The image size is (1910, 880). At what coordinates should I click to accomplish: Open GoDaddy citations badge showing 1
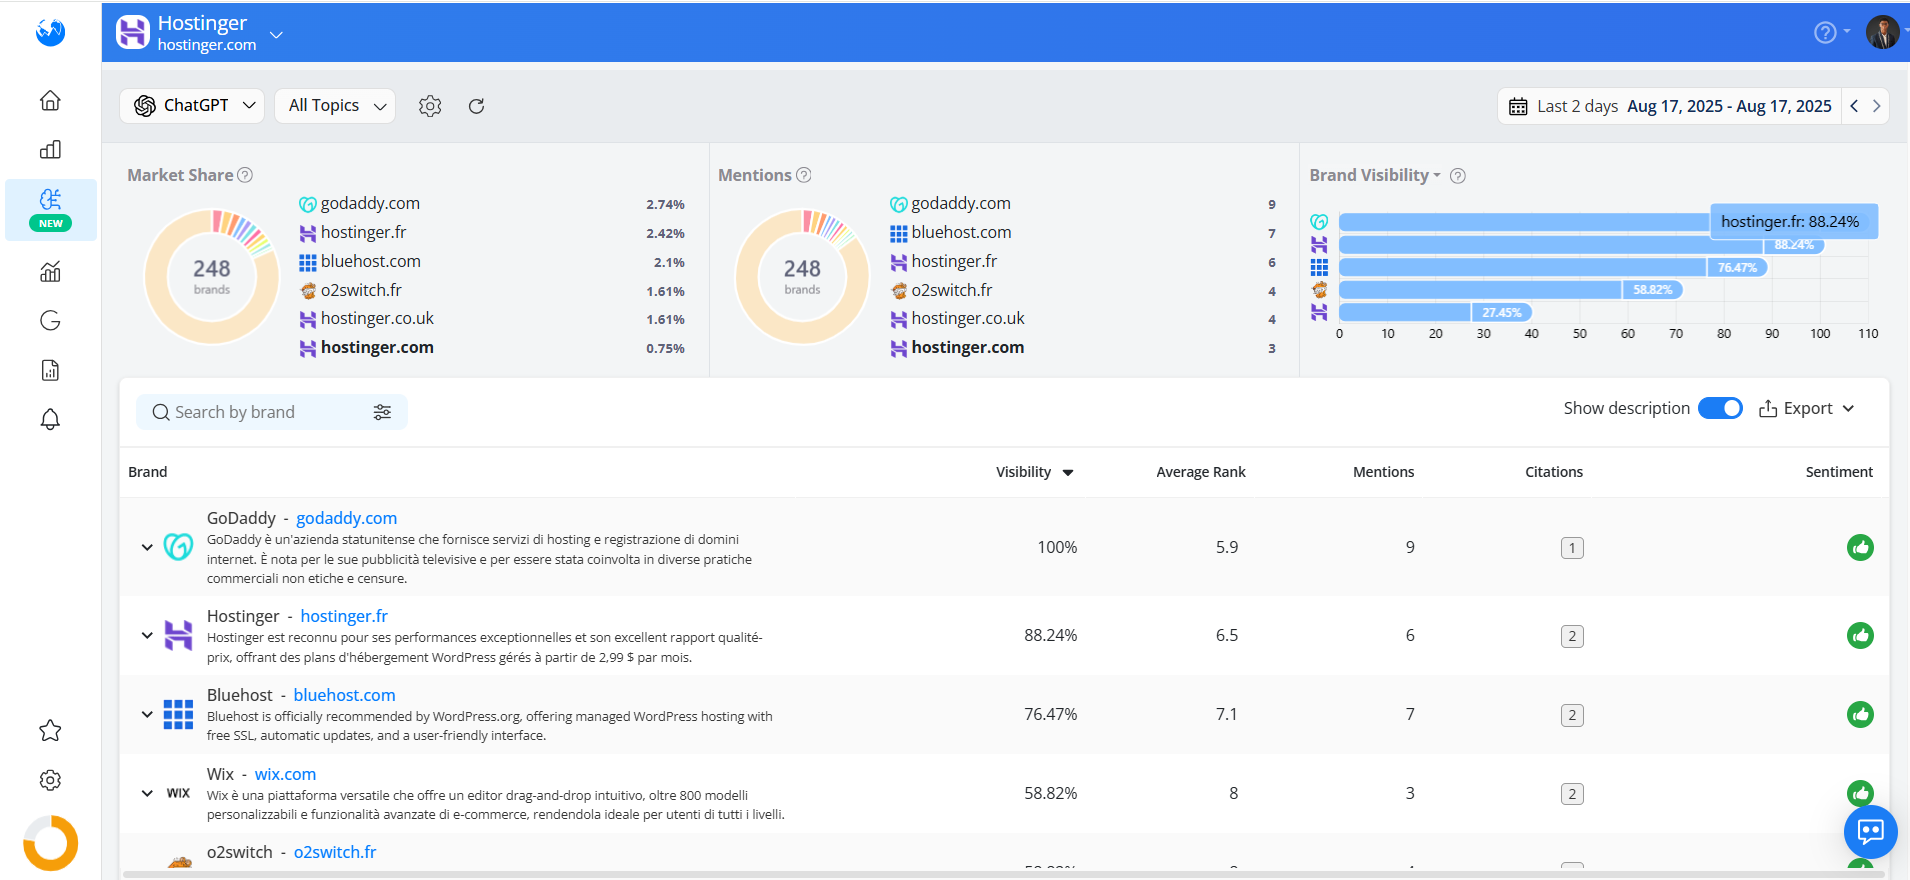(1572, 548)
